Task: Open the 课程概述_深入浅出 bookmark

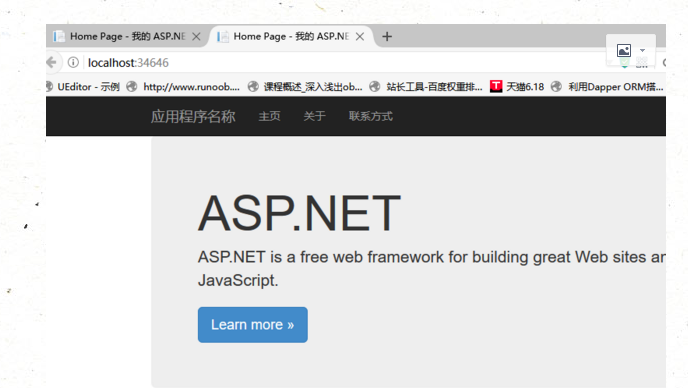Action: [x=305, y=87]
